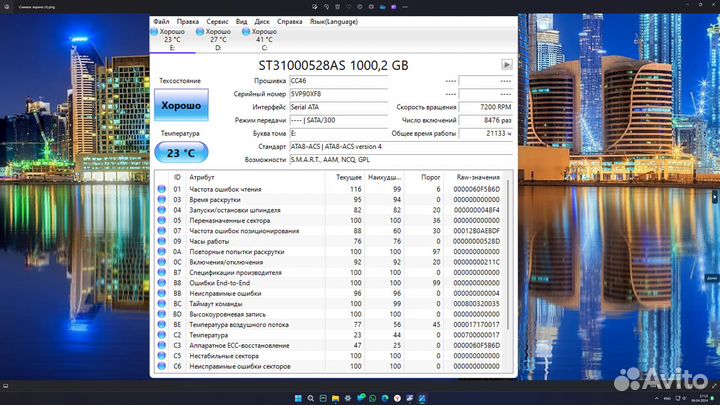Click the 23 °C temperature button
This screenshot has height=405, width=720.
pos(181,152)
